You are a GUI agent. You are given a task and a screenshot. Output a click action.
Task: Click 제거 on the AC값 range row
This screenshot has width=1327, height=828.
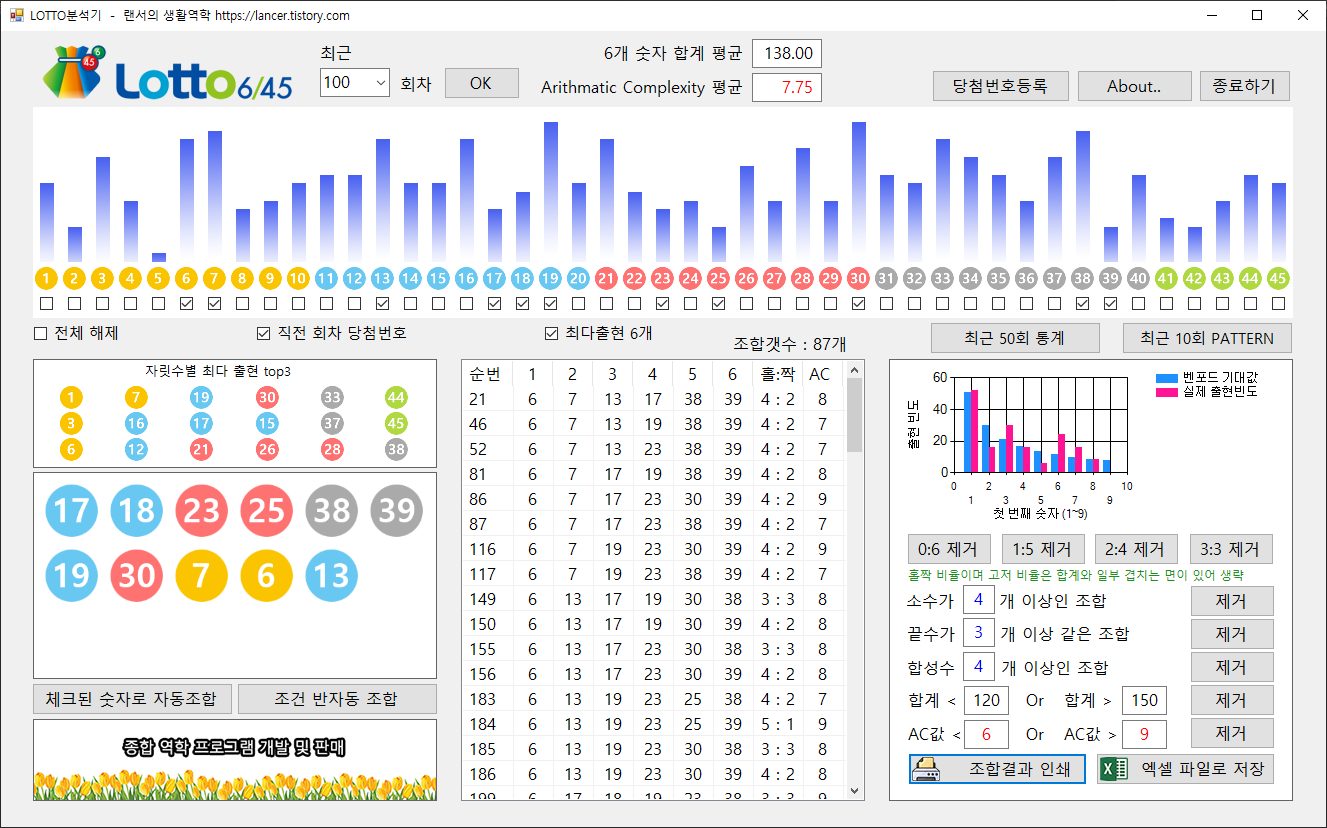point(1232,733)
